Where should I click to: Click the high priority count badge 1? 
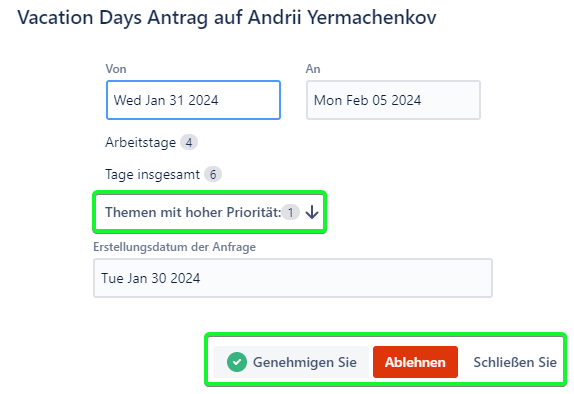pyautogui.click(x=291, y=212)
